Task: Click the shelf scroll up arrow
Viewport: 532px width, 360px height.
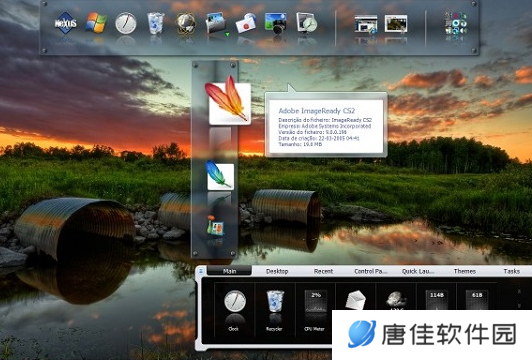Action: point(519,291)
